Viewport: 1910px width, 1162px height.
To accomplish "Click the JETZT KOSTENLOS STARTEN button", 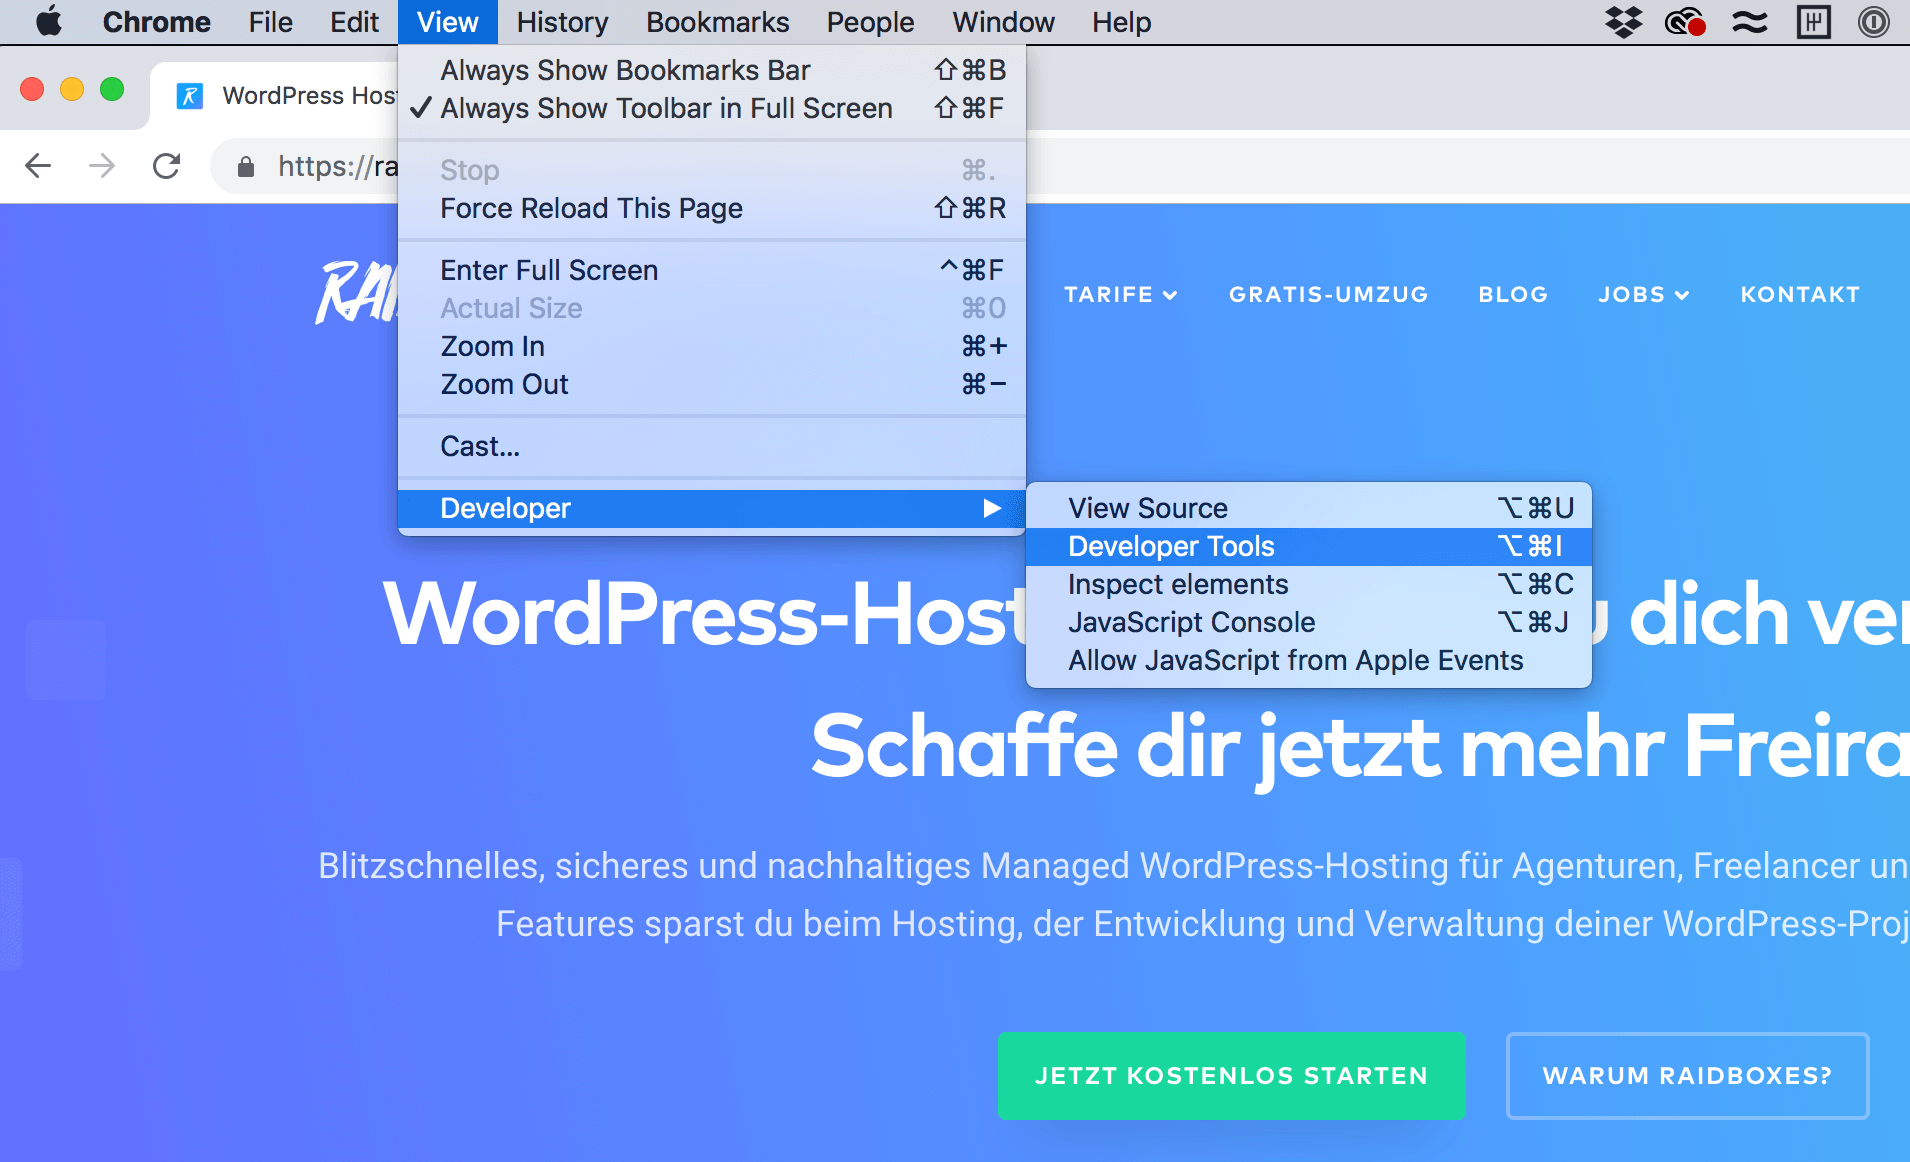I will pyautogui.click(x=1230, y=1075).
